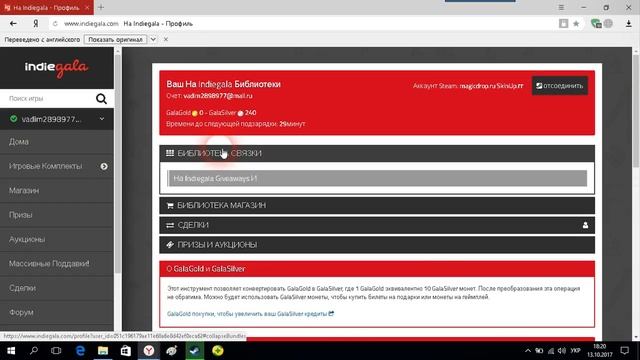The image size is (640, 360).
Task: Select the На Indiegala - Профиль tab
Action: [47, 7]
